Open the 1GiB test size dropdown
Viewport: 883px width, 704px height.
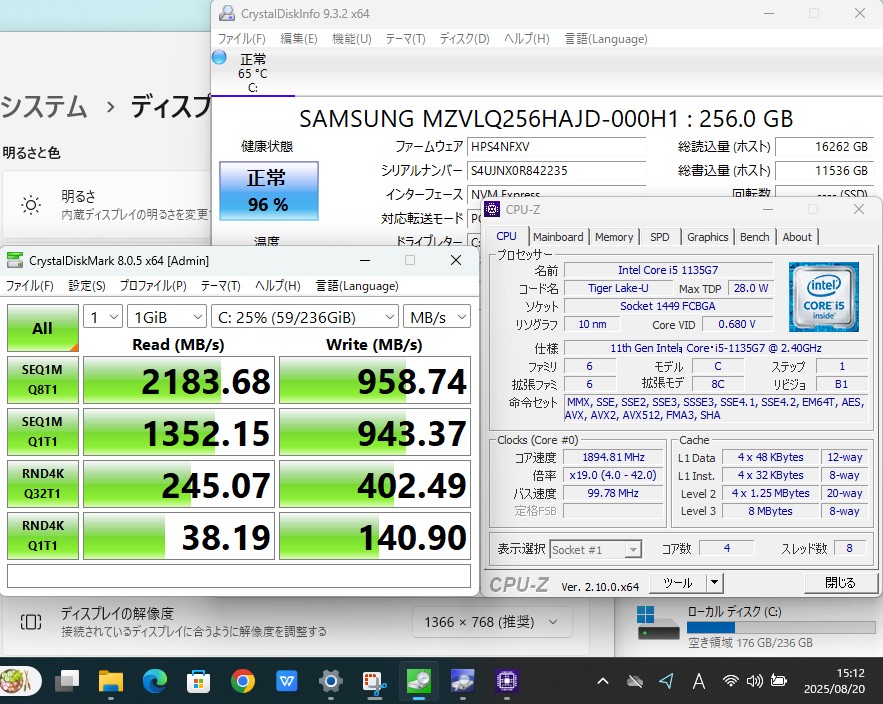click(x=167, y=317)
